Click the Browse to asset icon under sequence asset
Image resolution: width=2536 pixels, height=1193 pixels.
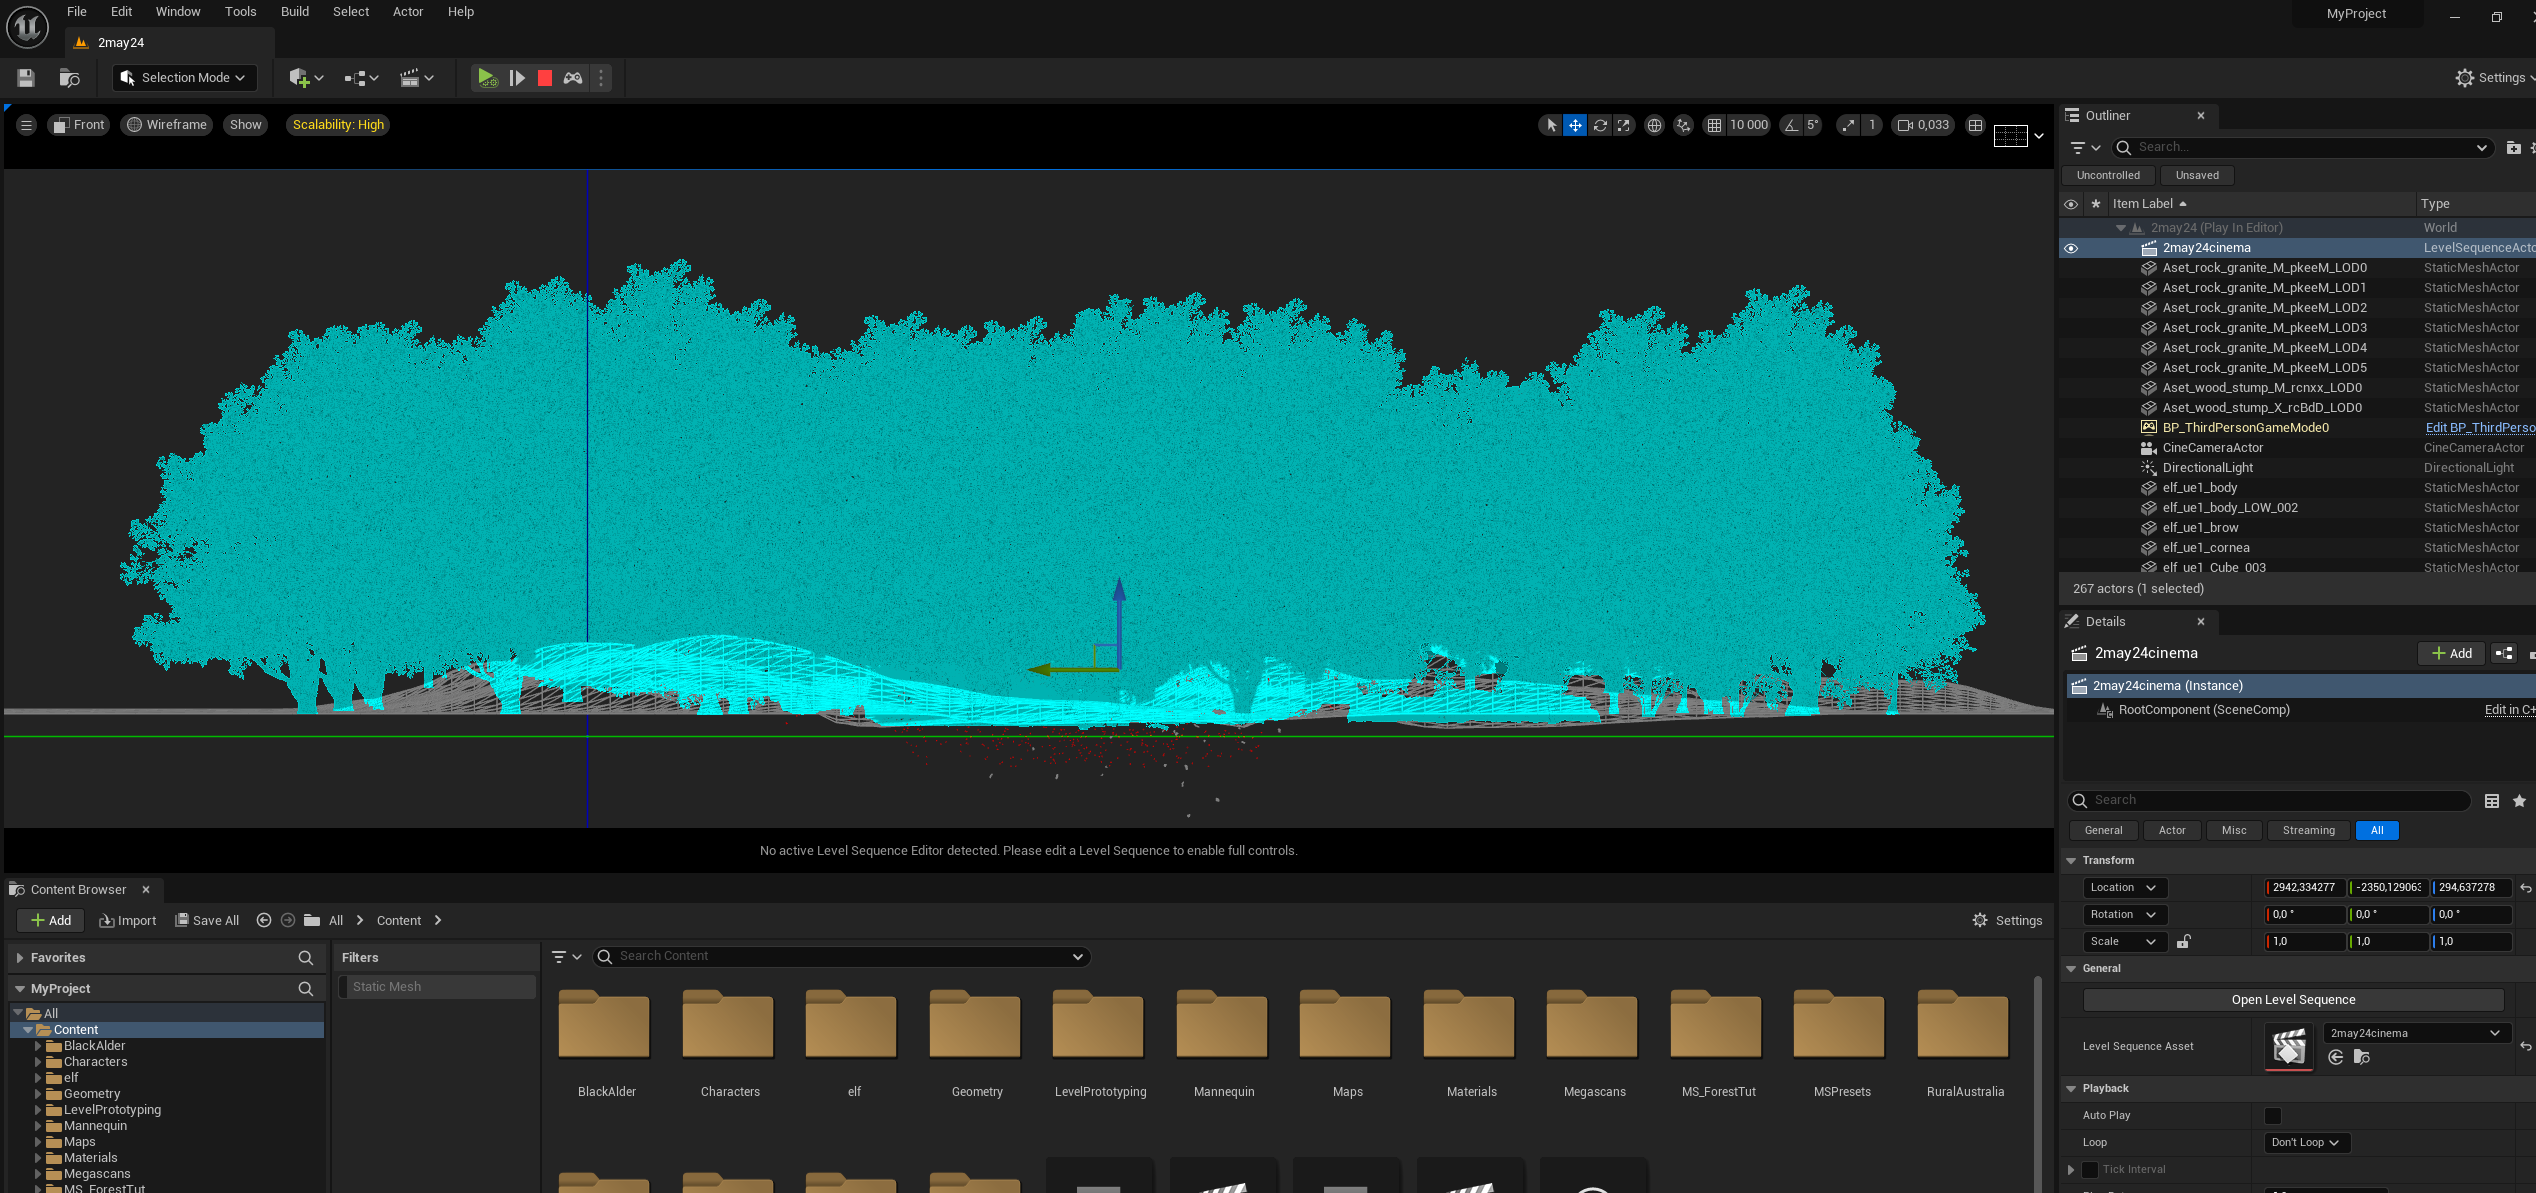2362,1057
